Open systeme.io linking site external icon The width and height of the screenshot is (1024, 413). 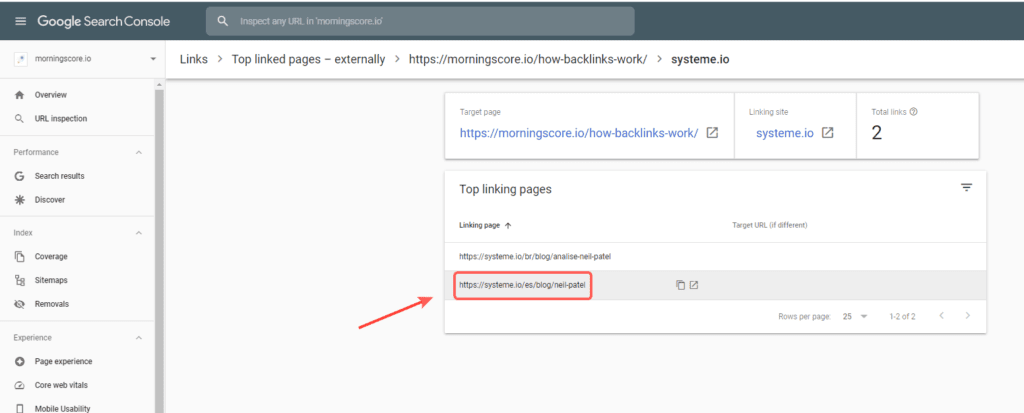click(x=827, y=133)
